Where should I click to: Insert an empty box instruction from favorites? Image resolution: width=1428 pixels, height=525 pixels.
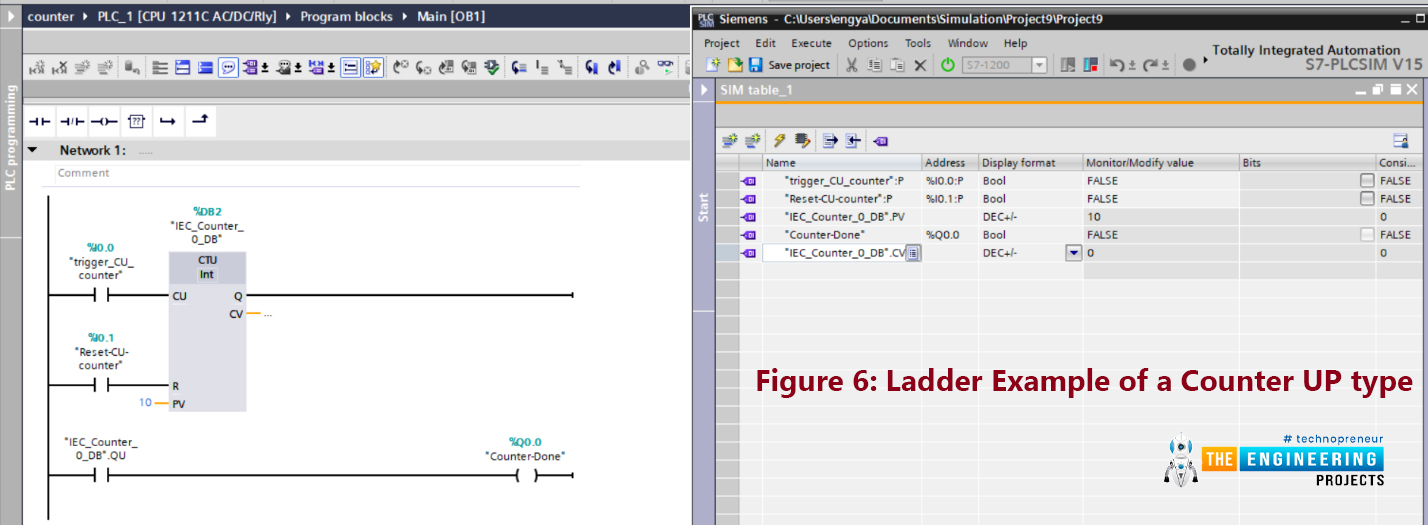coord(136,121)
